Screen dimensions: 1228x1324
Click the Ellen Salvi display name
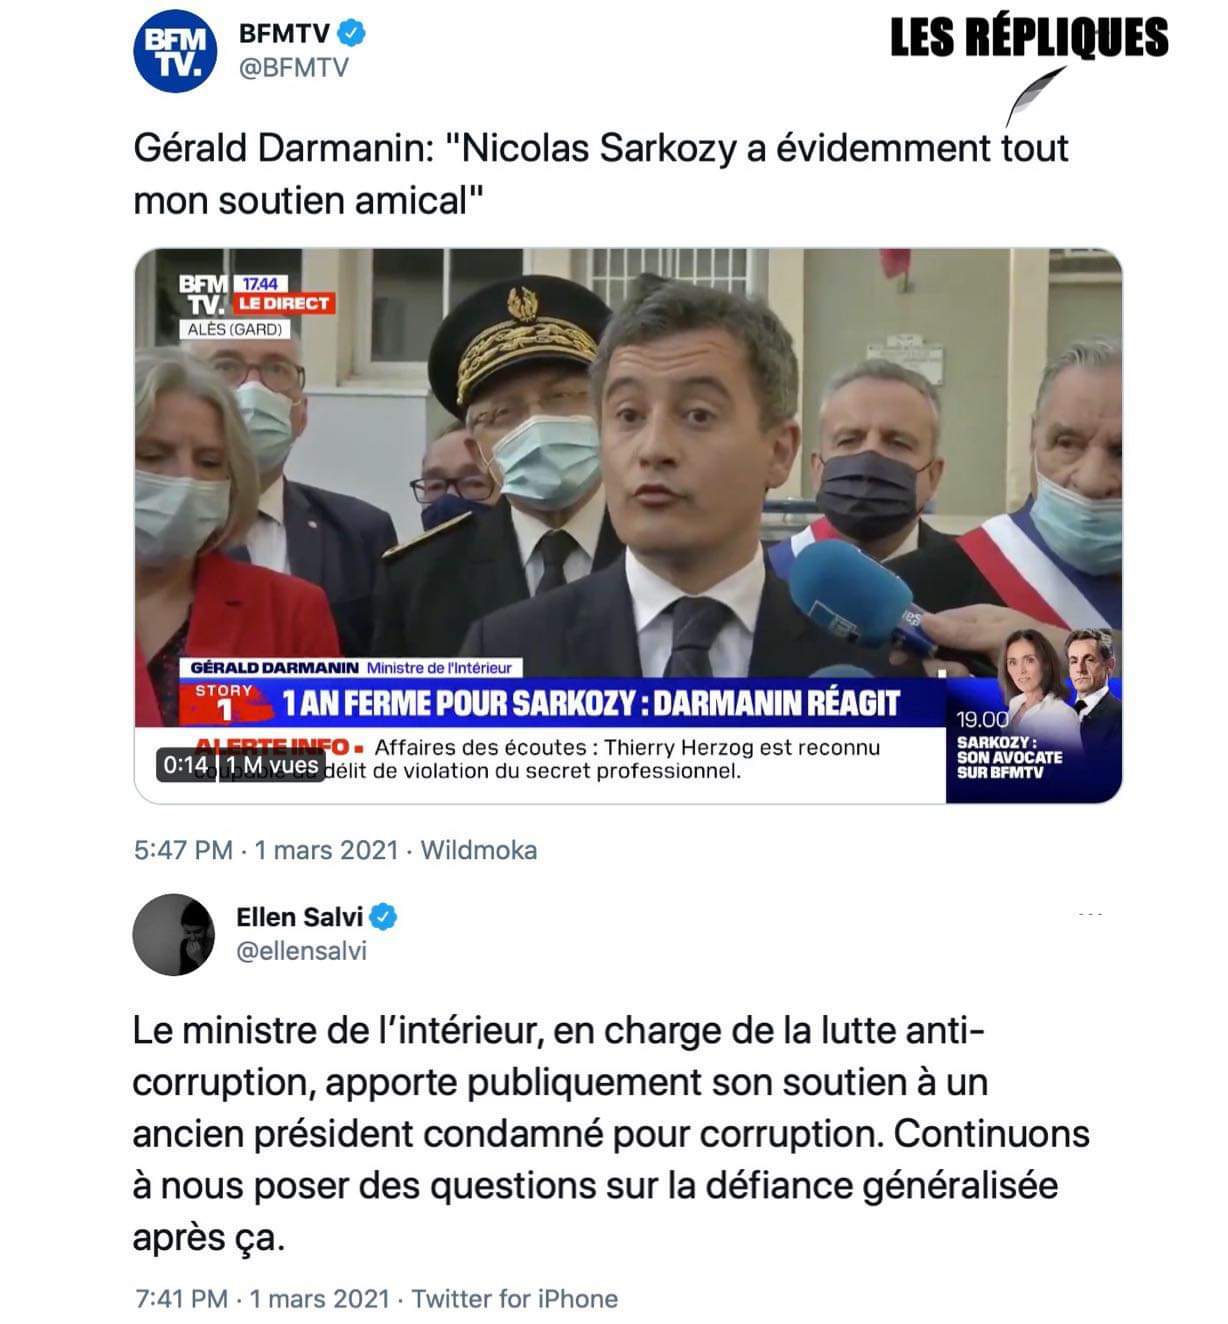point(300,916)
